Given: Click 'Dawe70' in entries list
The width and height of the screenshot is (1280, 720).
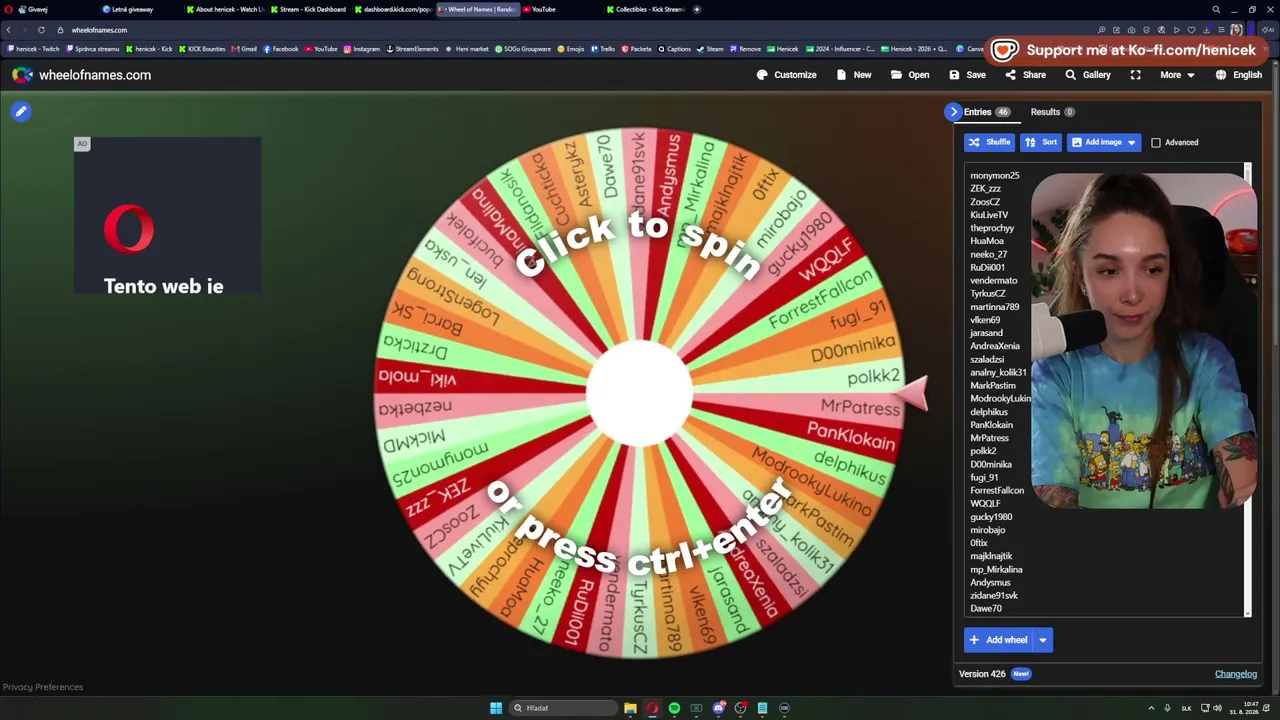Looking at the screenshot, I should point(986,609).
